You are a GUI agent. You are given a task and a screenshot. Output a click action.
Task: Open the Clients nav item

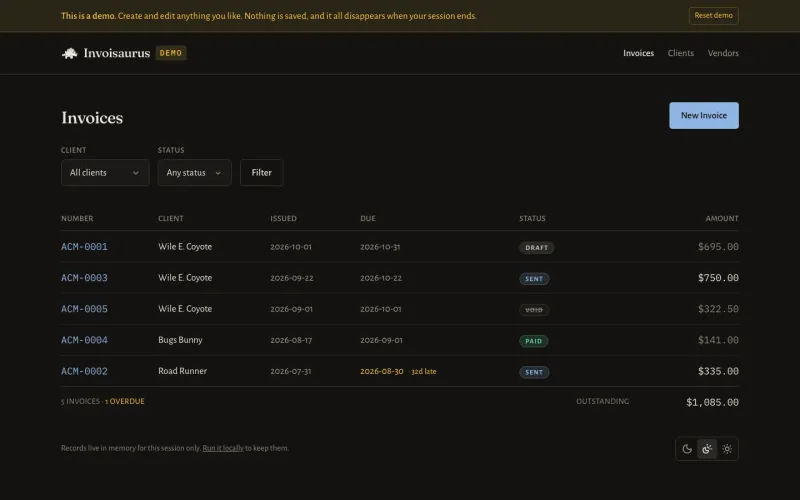tap(681, 53)
